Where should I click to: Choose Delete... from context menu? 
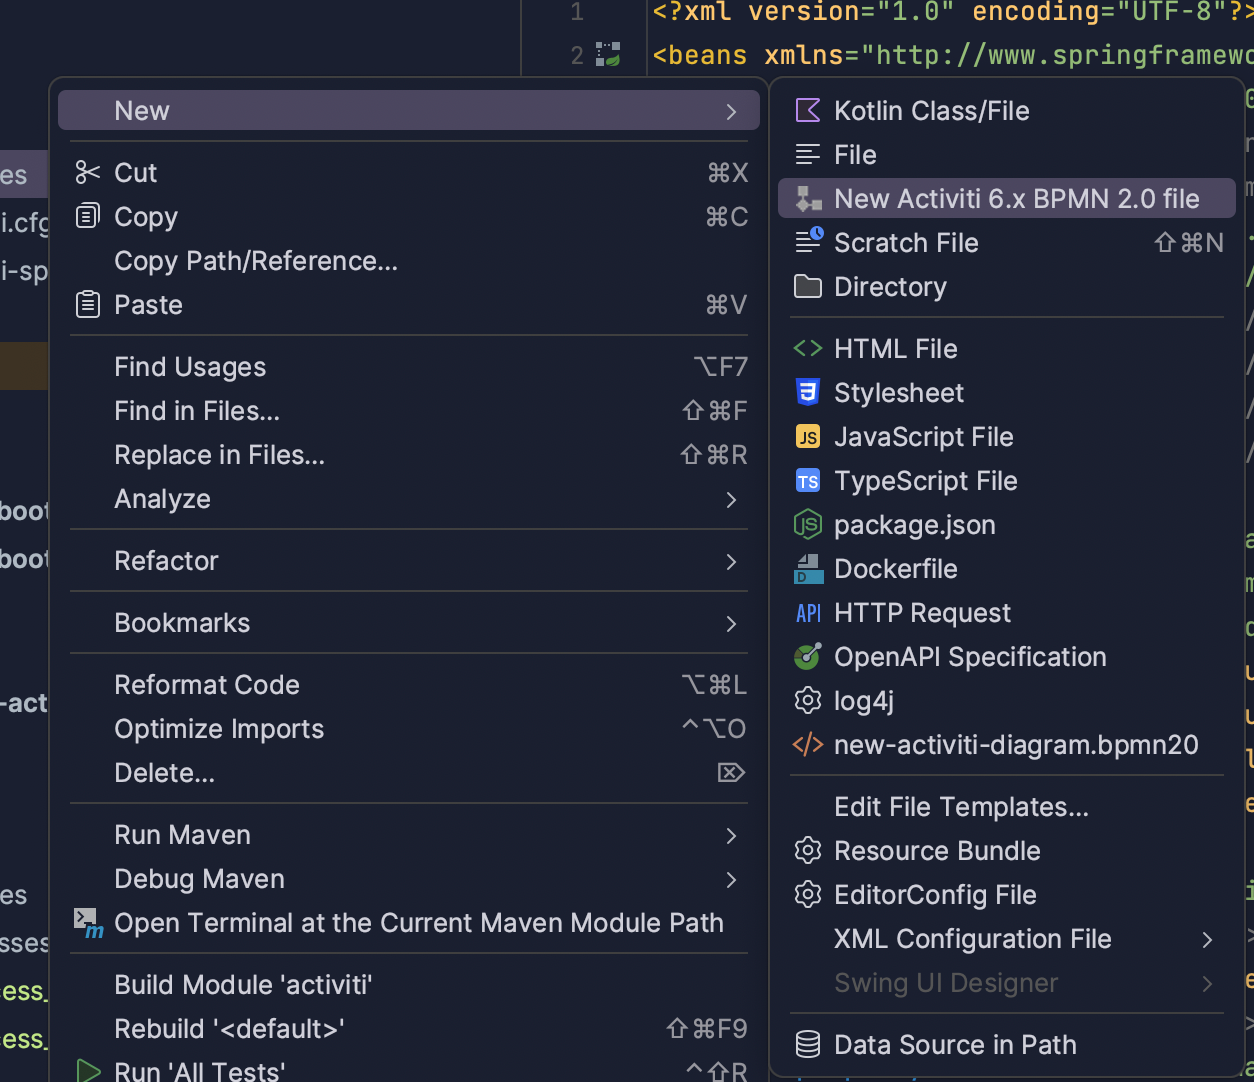pyautogui.click(x=409, y=773)
